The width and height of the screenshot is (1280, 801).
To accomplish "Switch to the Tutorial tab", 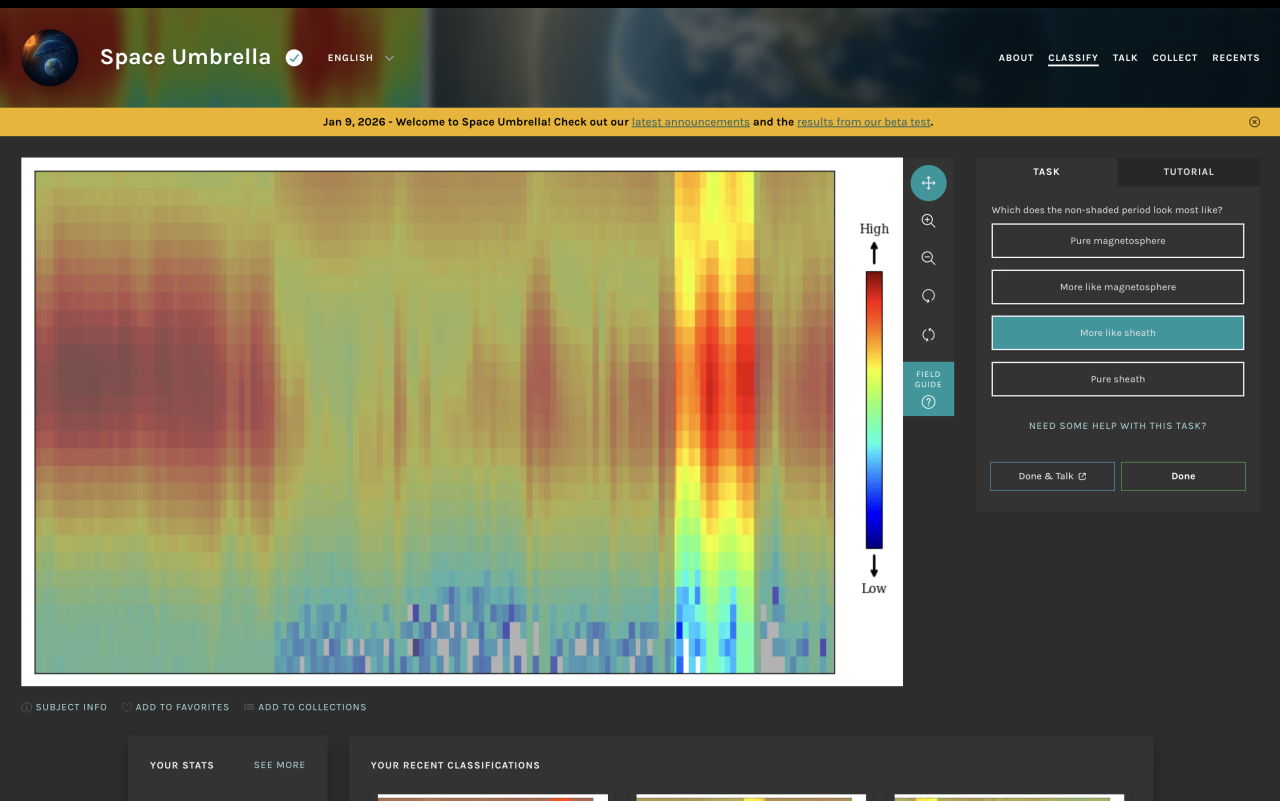I will click(1188, 172).
